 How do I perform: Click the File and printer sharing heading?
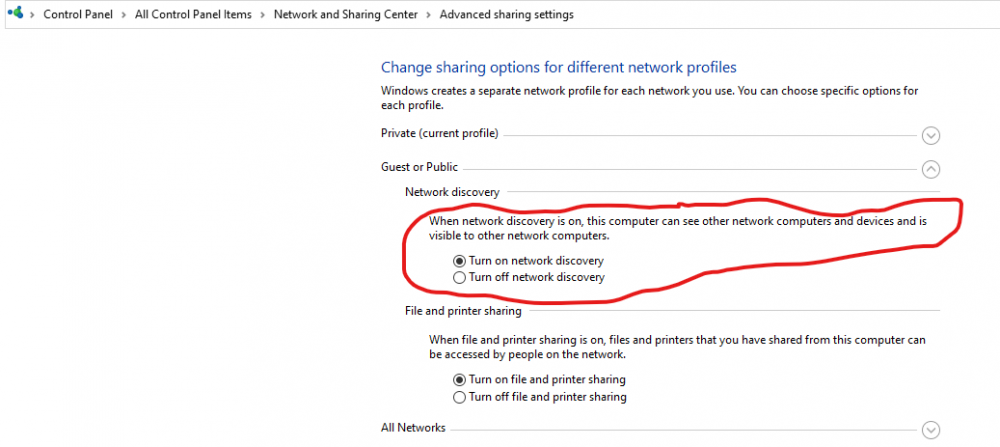pos(463,311)
